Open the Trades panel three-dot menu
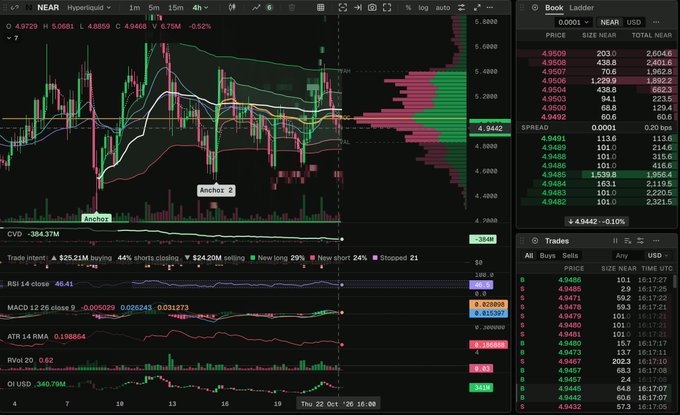The width and height of the screenshot is (680, 415). pos(656,241)
